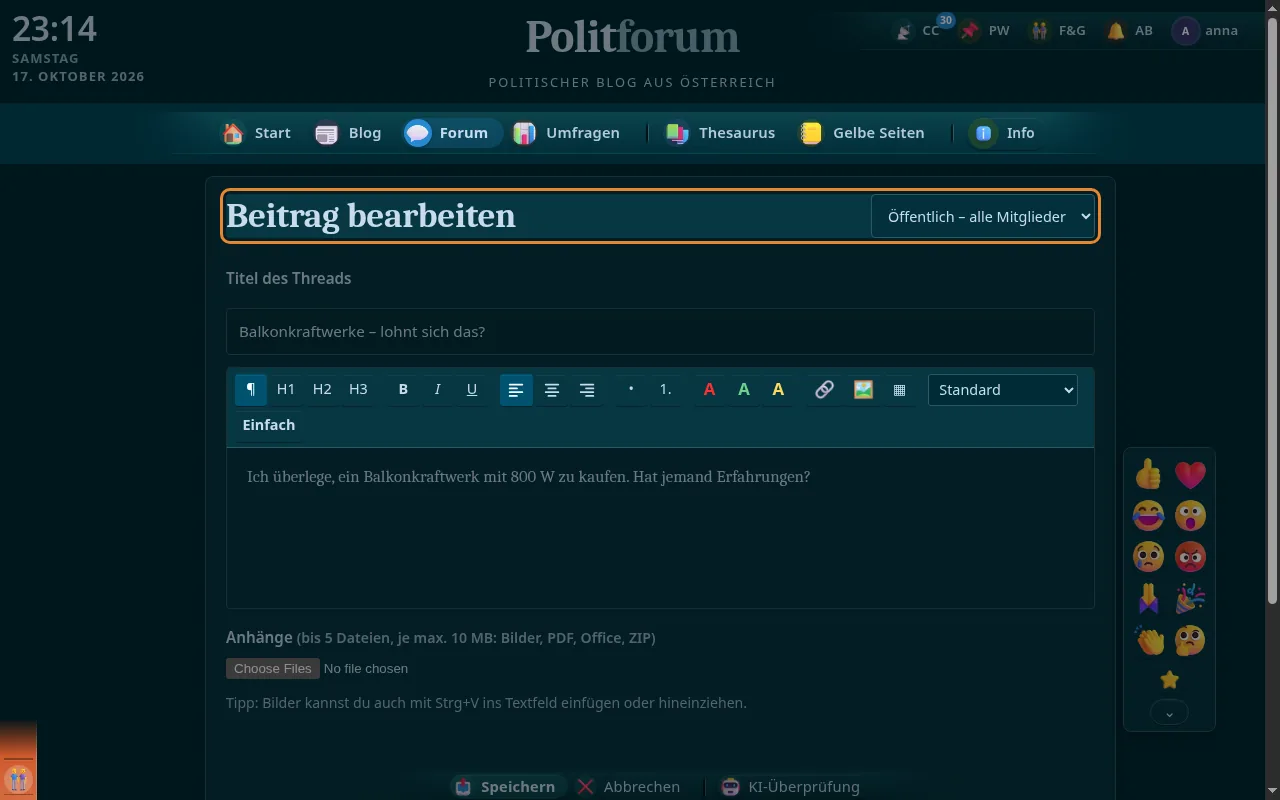The height and width of the screenshot is (800, 1280).
Task: Open the anna user menu
Action: pos(1206,31)
